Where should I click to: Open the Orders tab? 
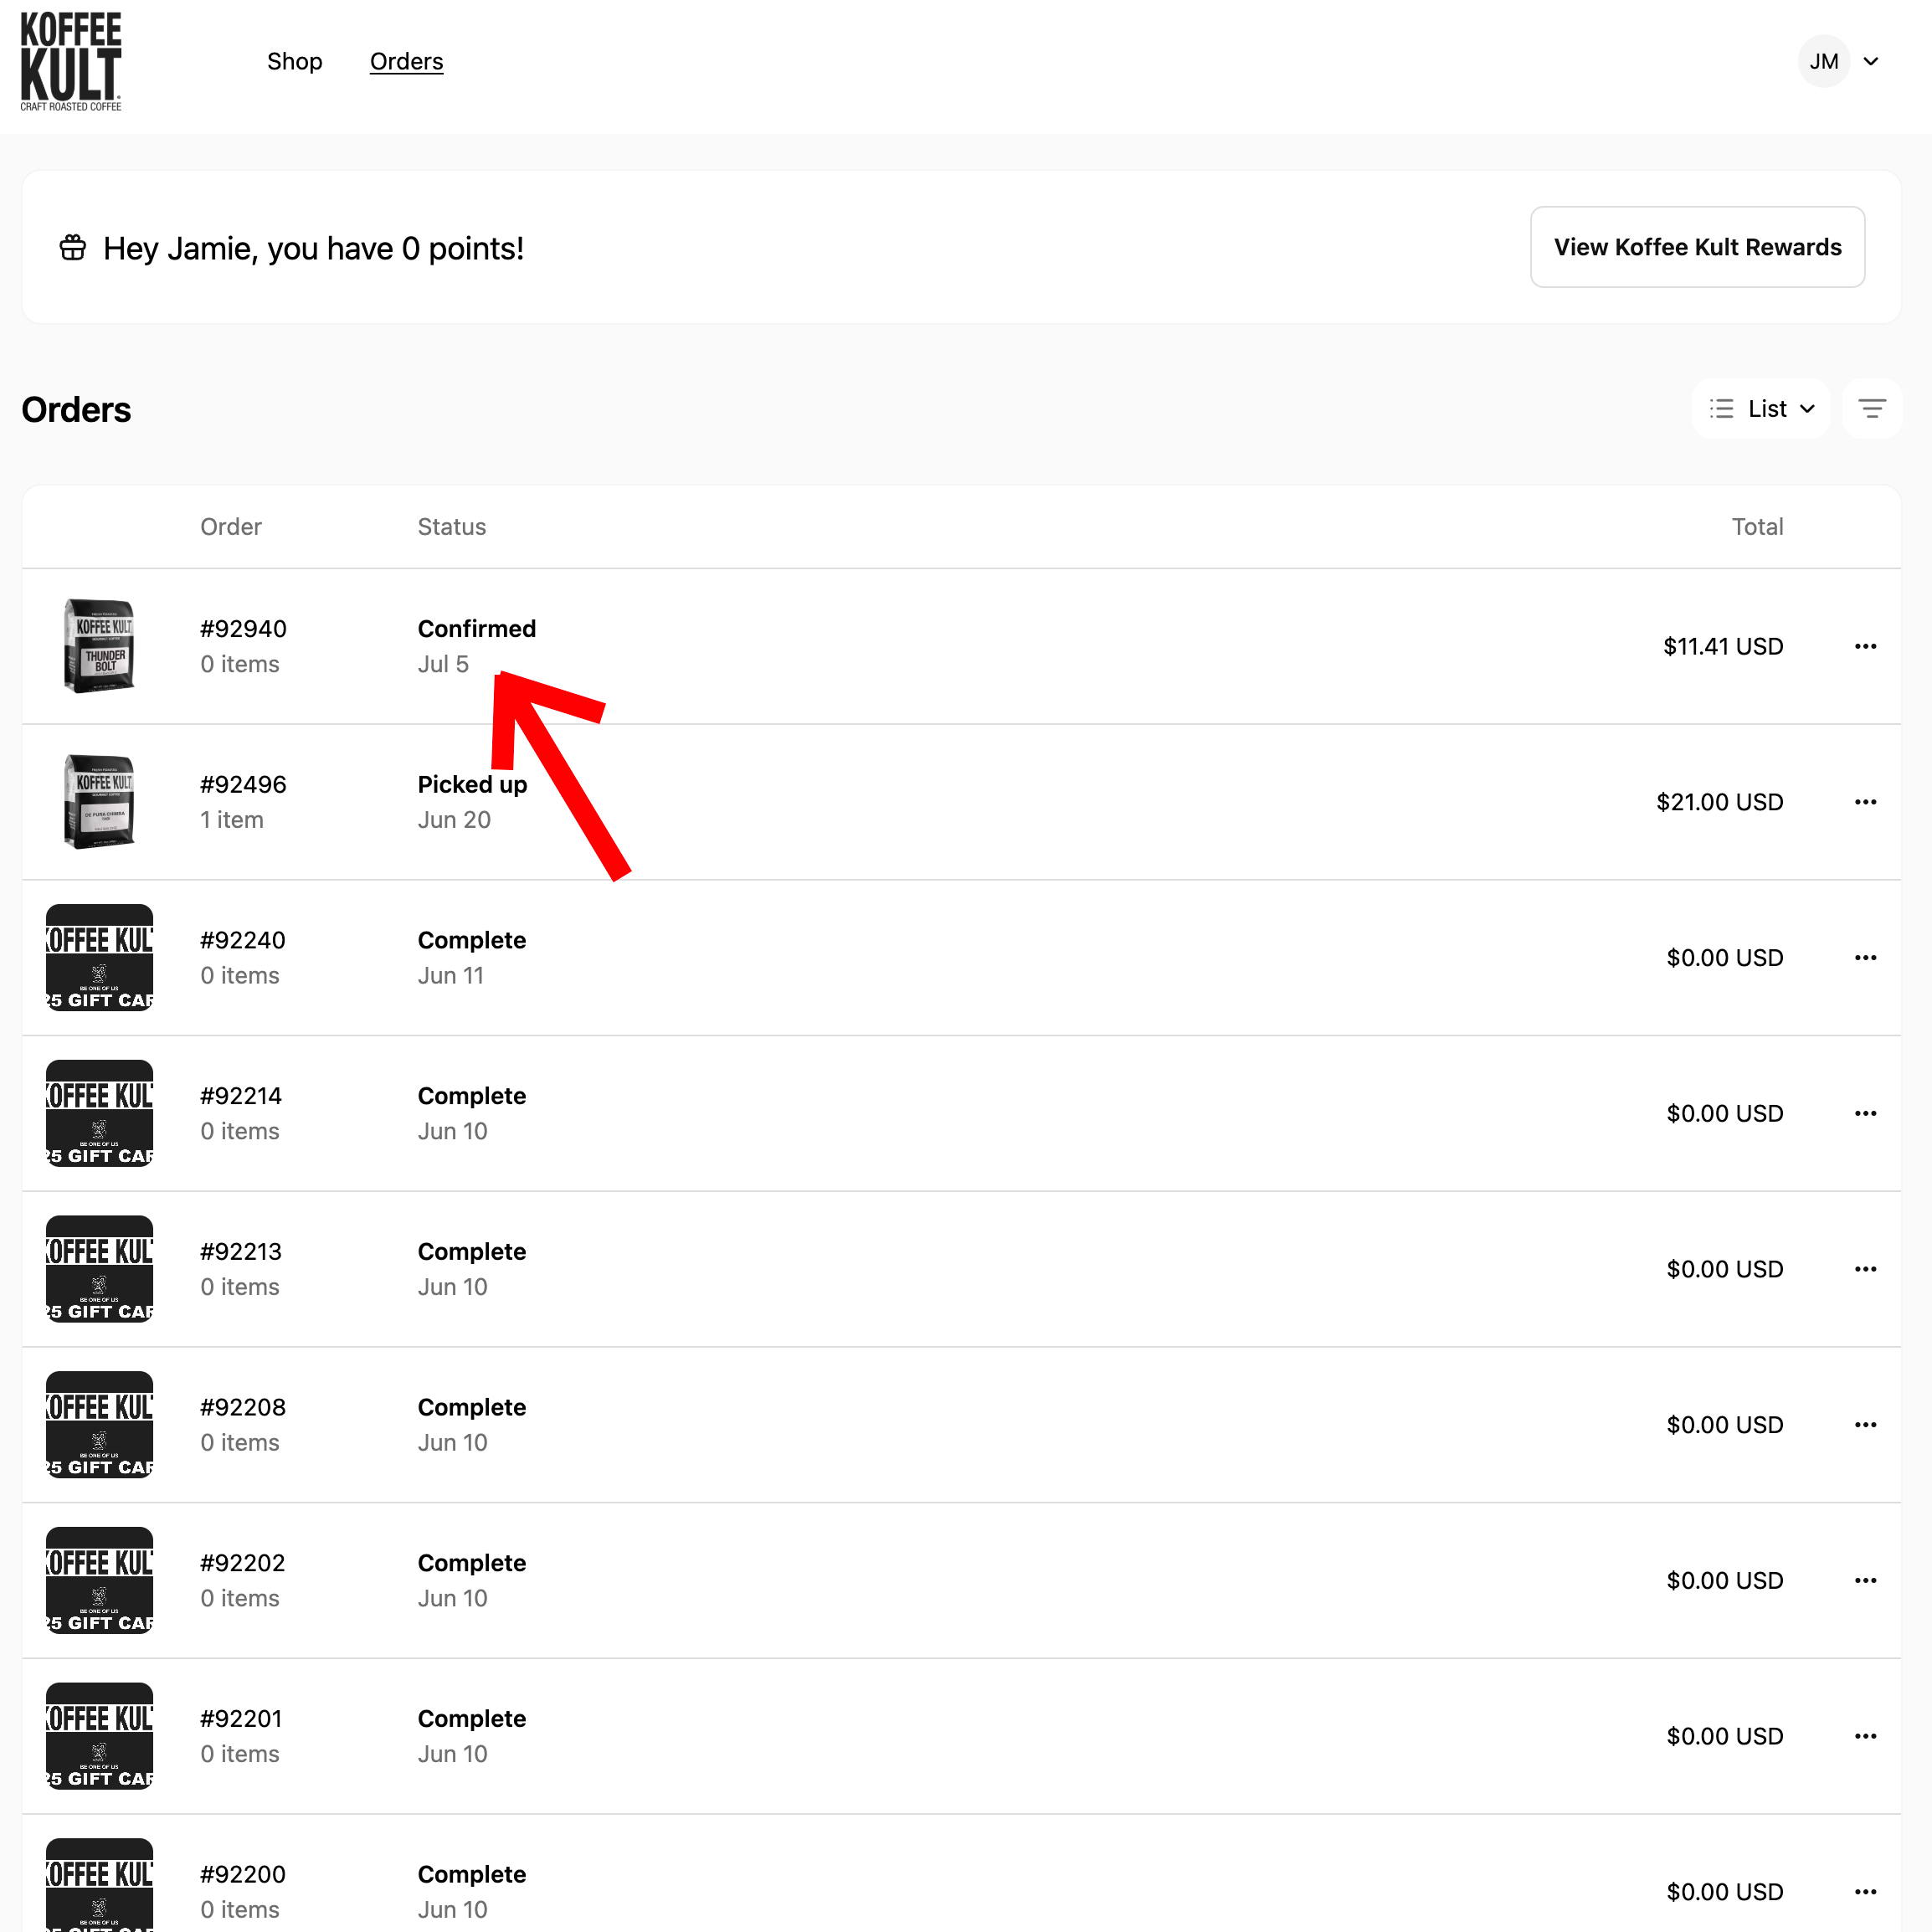(x=406, y=62)
